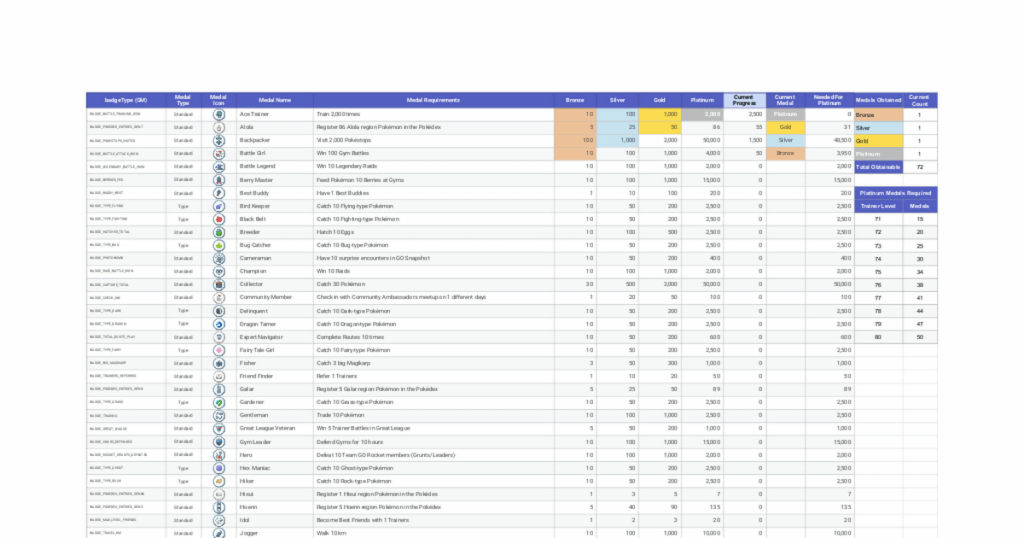This screenshot has width=1024, height=538.
Task: Click the 'Train 2,000 times' requirement cell
Action: tap(434, 114)
